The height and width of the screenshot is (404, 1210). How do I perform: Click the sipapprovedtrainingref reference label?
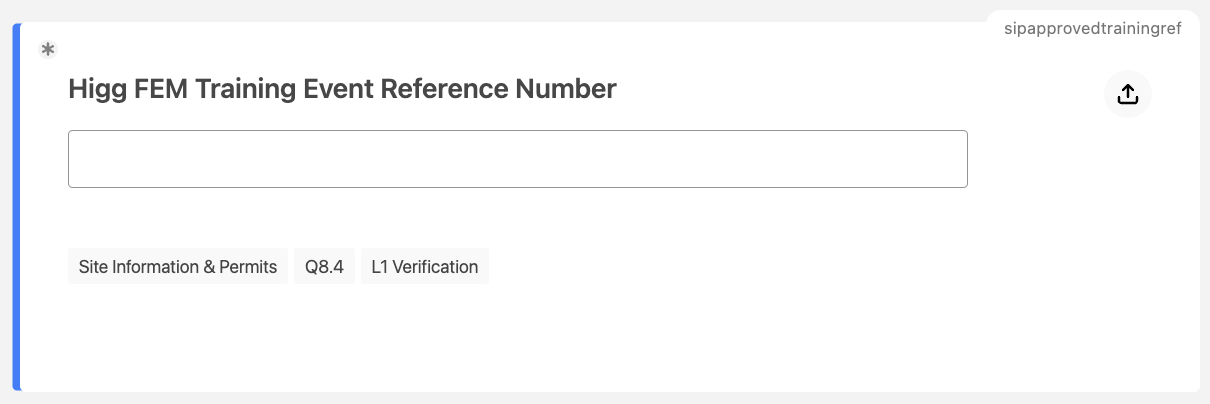coord(1092,29)
